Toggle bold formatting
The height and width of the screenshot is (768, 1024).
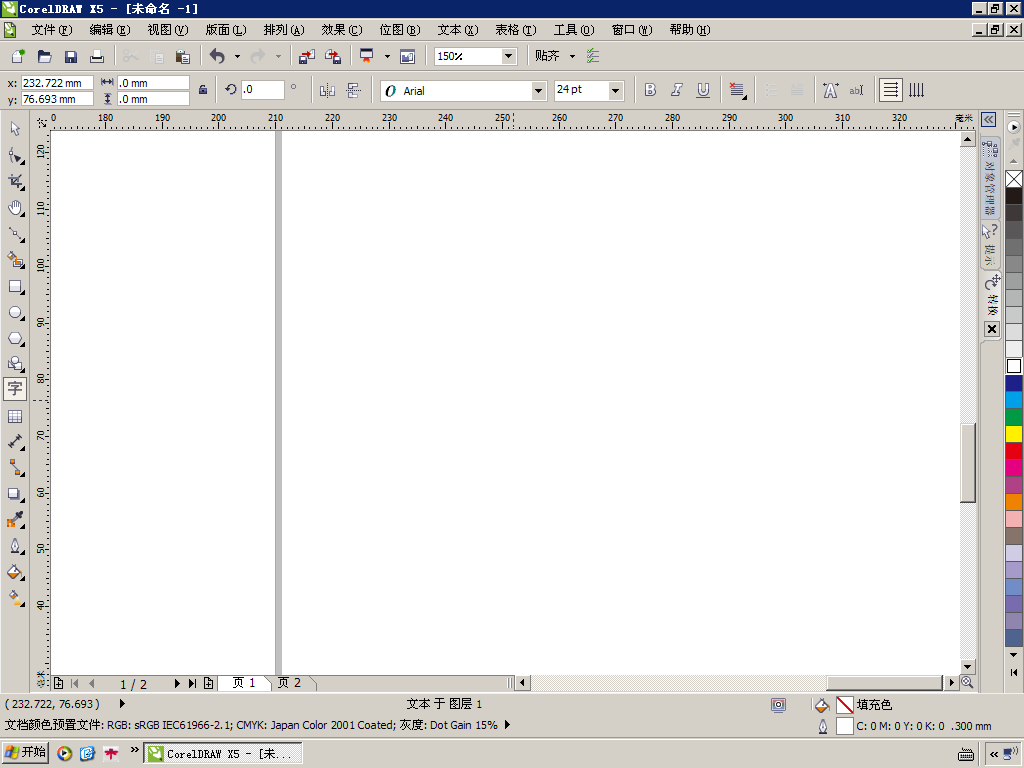pyautogui.click(x=650, y=90)
